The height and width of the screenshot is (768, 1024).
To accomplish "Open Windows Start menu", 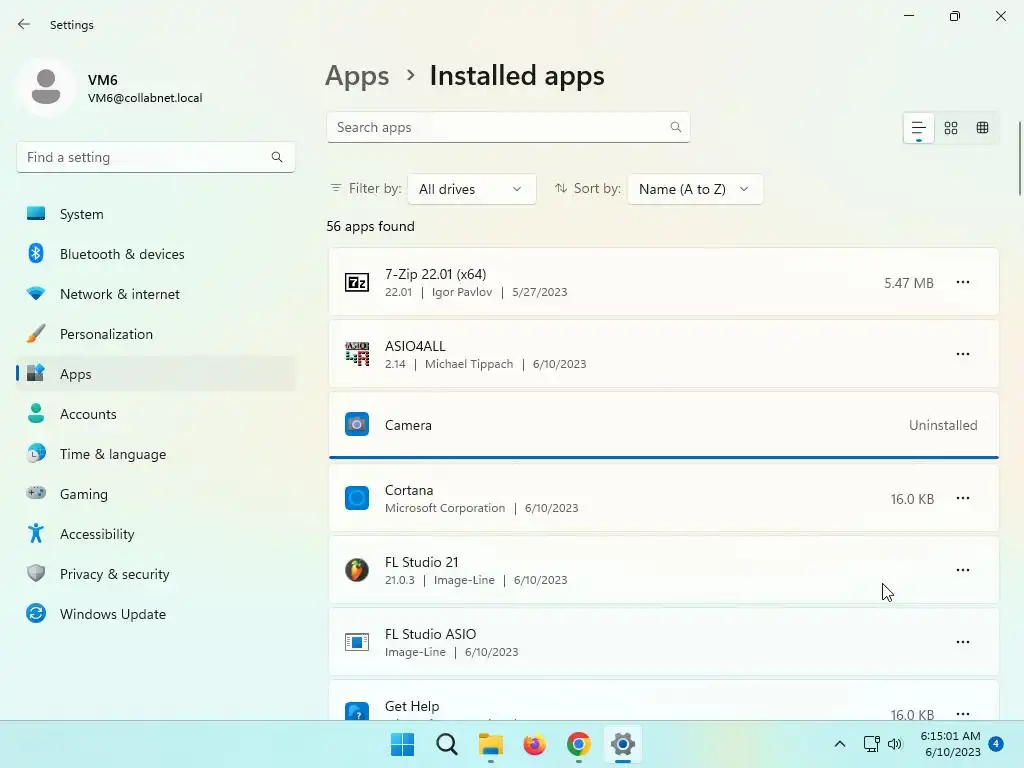I will 402,744.
